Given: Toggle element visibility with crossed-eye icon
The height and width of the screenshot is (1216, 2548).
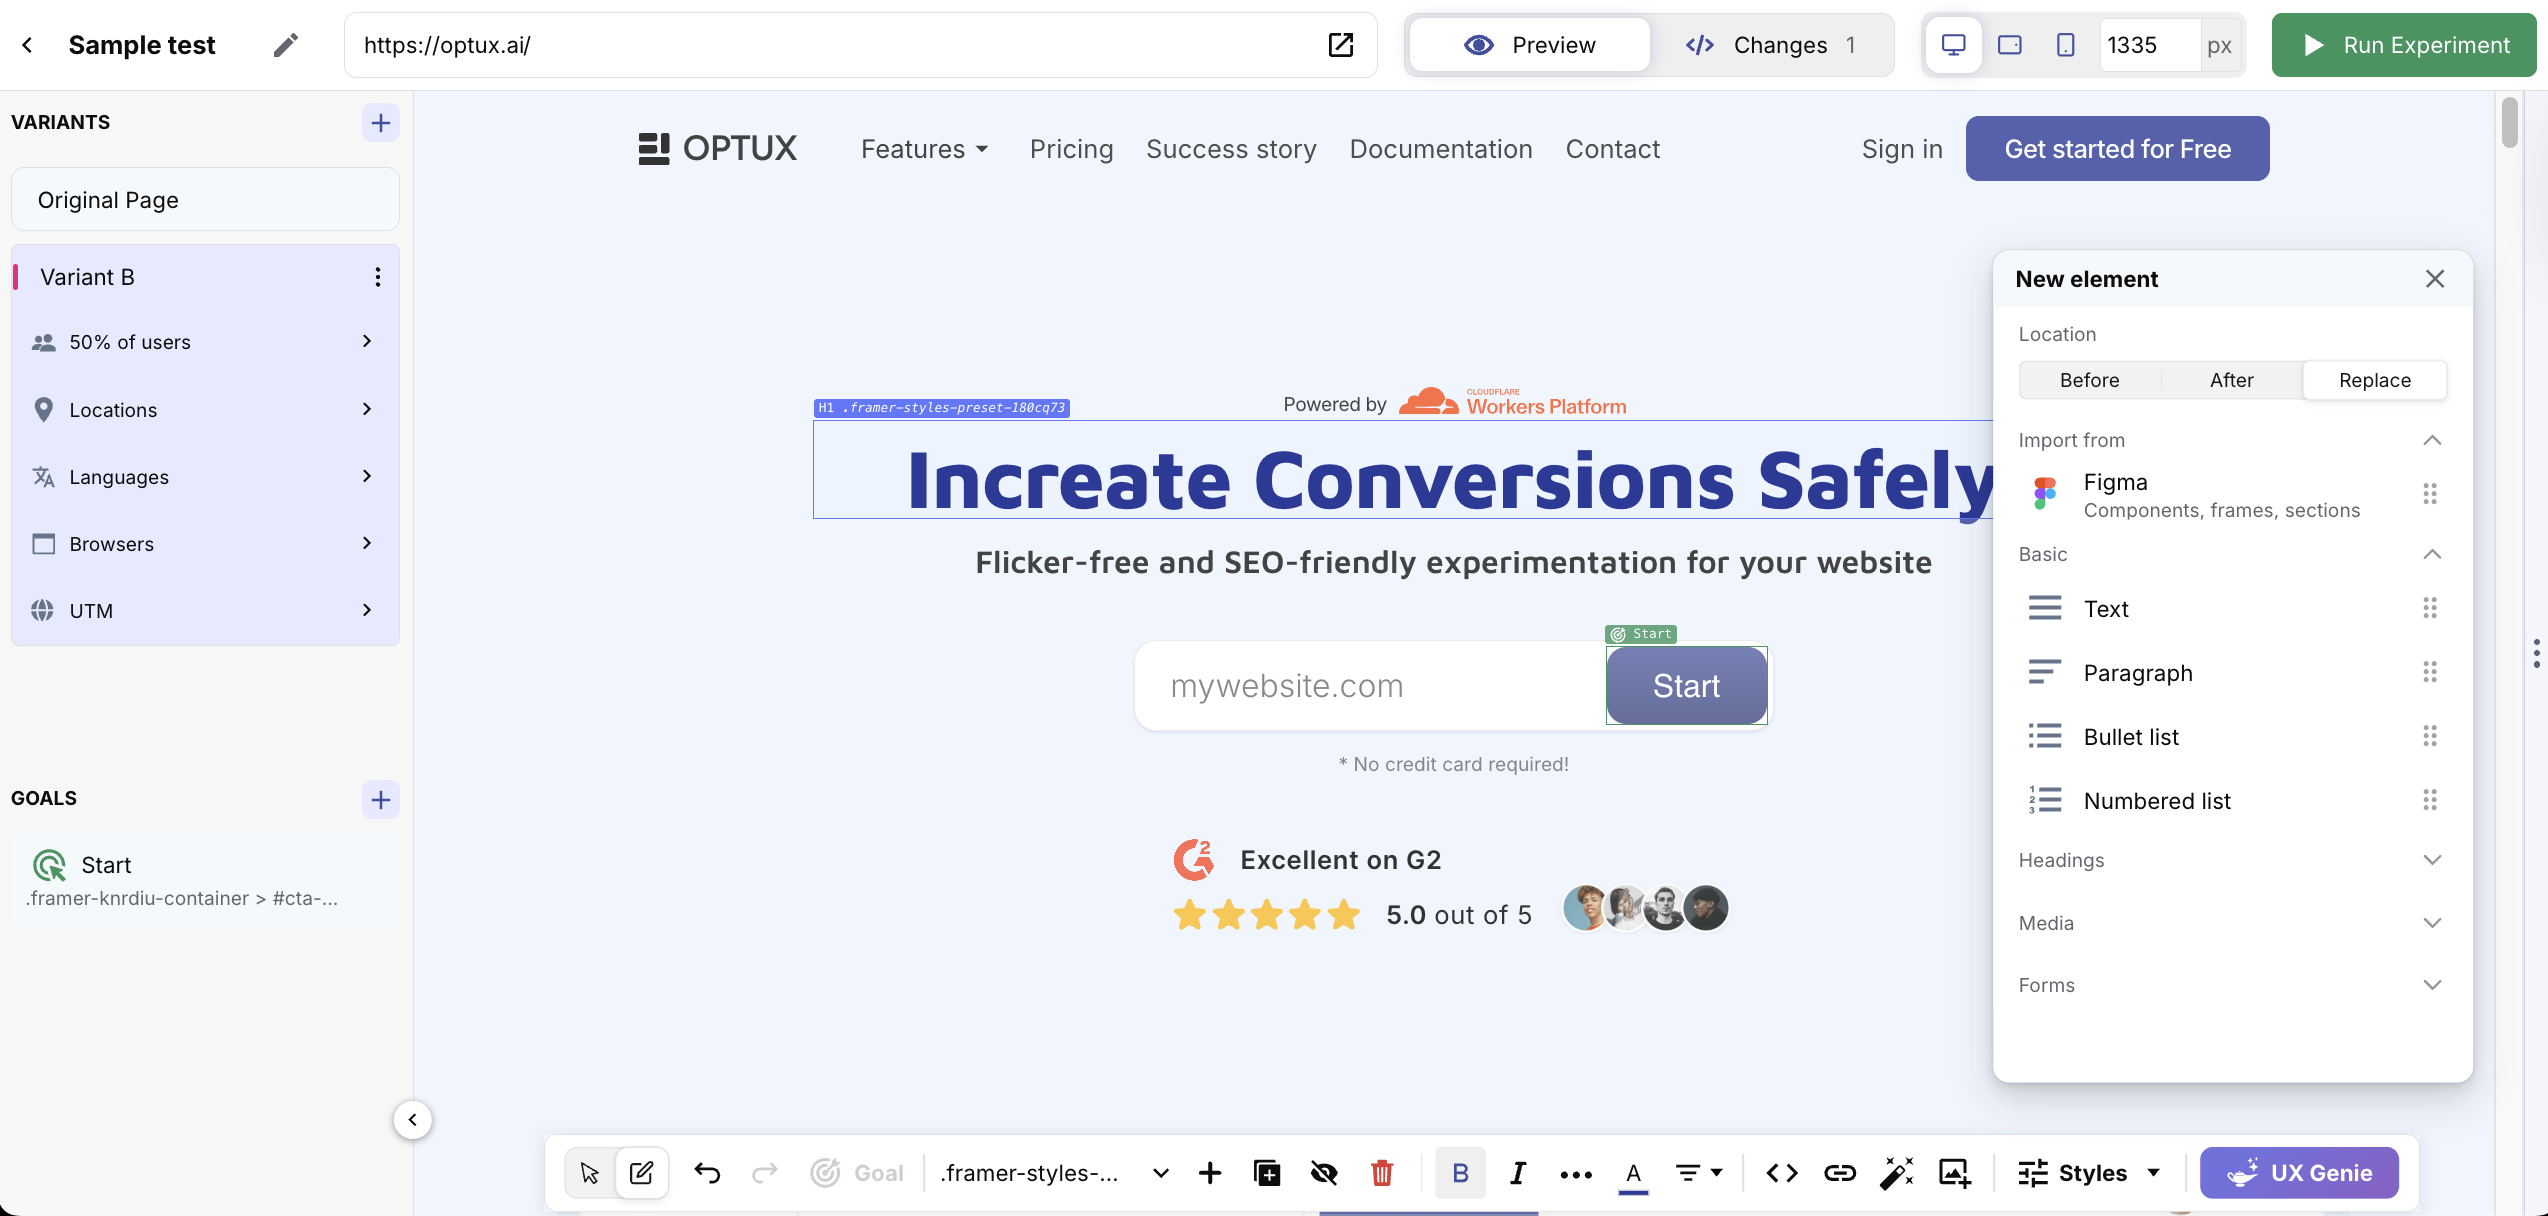Looking at the screenshot, I should pos(1324,1173).
